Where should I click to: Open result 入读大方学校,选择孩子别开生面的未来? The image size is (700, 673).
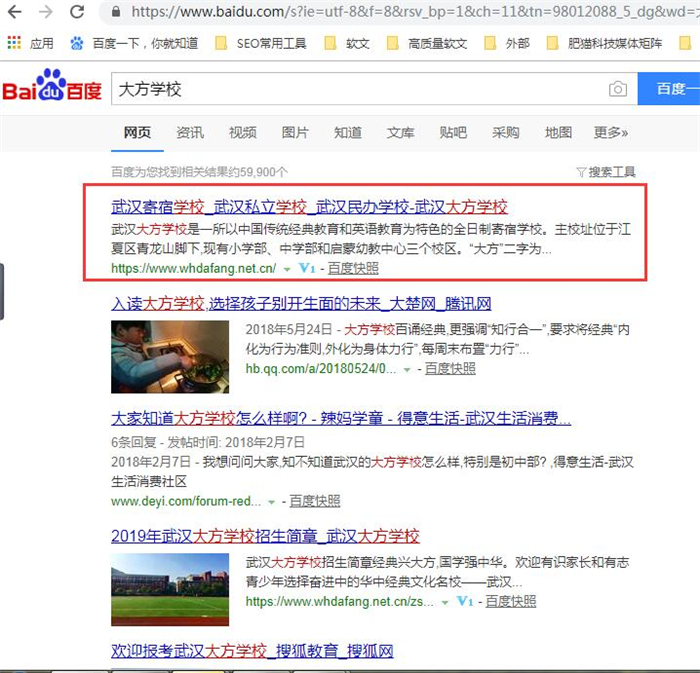301,304
